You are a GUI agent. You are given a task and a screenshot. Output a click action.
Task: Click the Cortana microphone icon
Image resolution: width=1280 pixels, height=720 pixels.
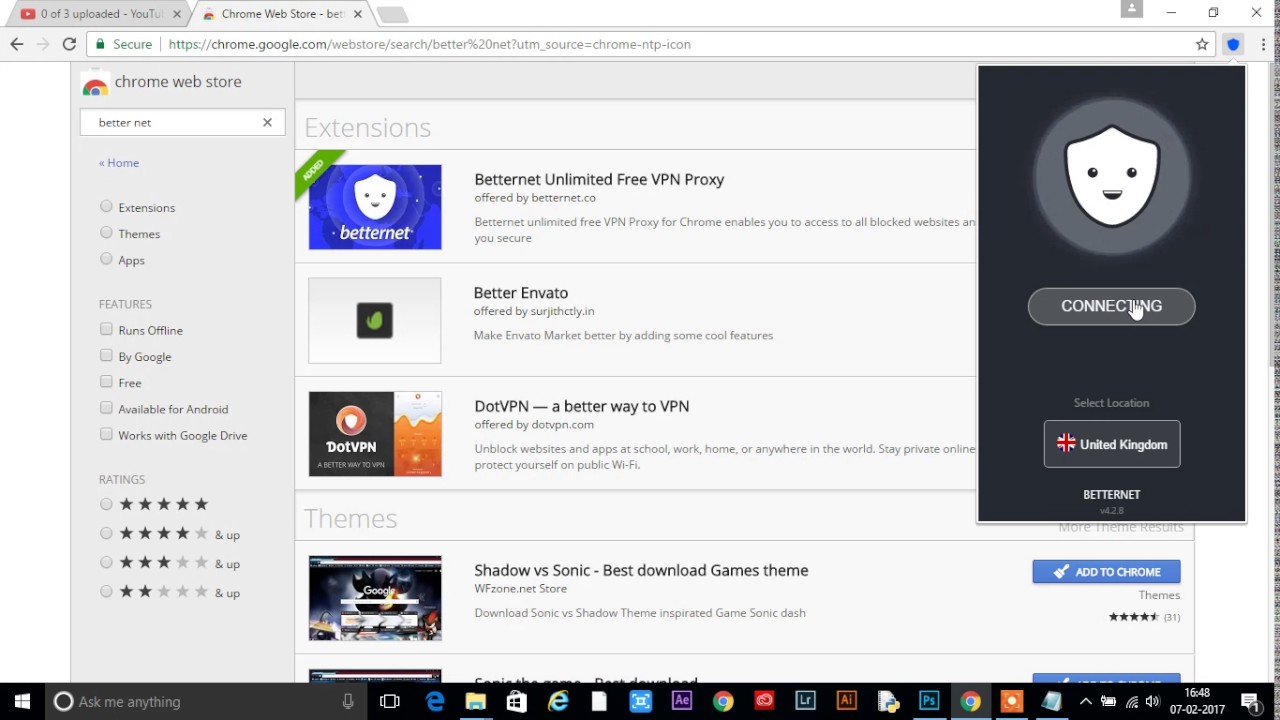click(x=348, y=702)
